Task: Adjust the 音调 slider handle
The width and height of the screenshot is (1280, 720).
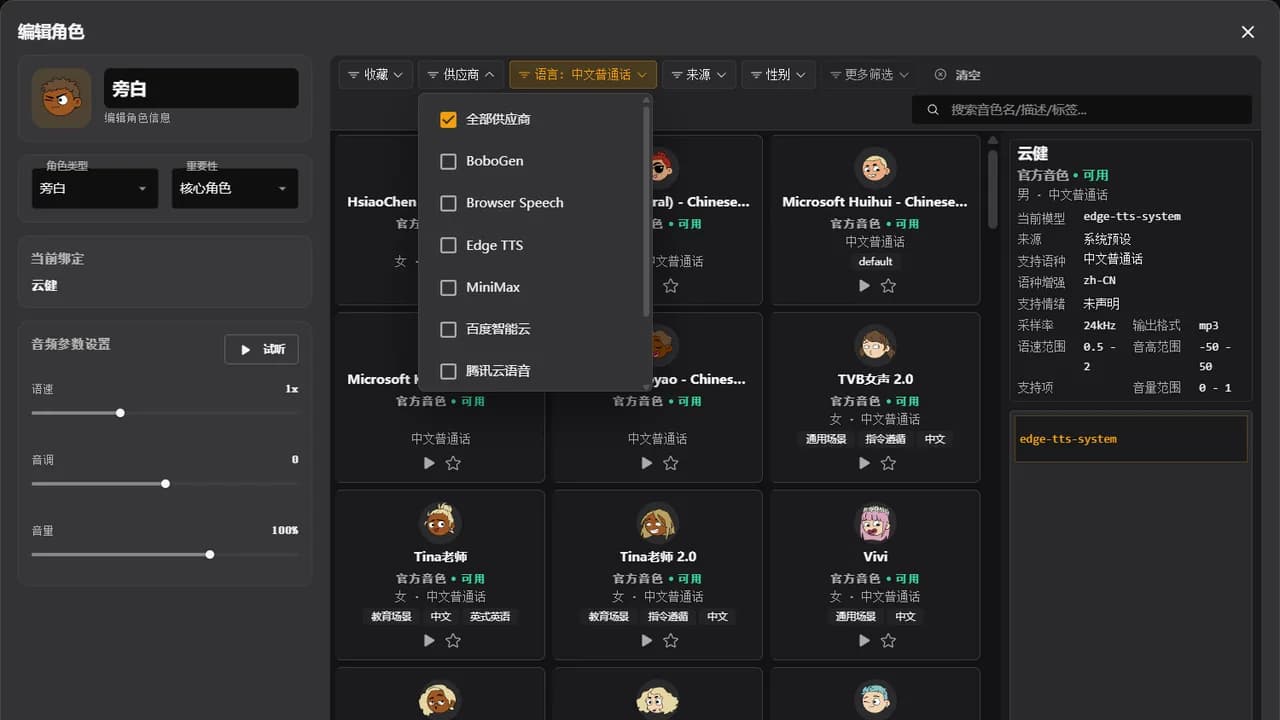Action: (165, 484)
